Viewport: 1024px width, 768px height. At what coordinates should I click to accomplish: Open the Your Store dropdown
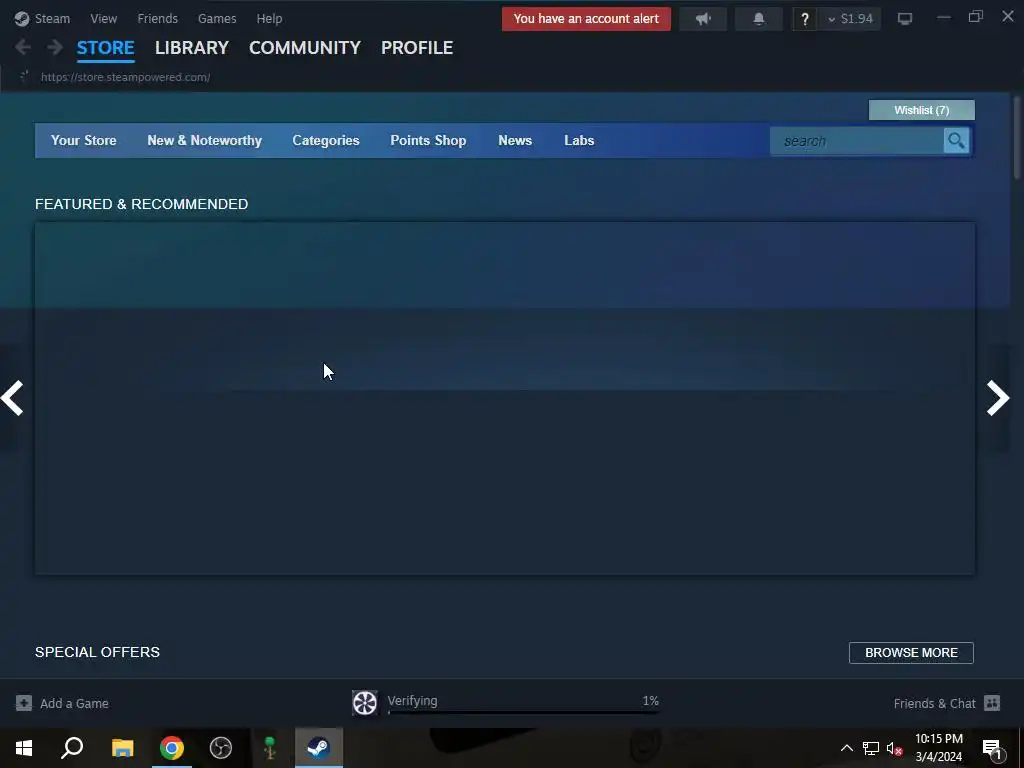(x=84, y=140)
